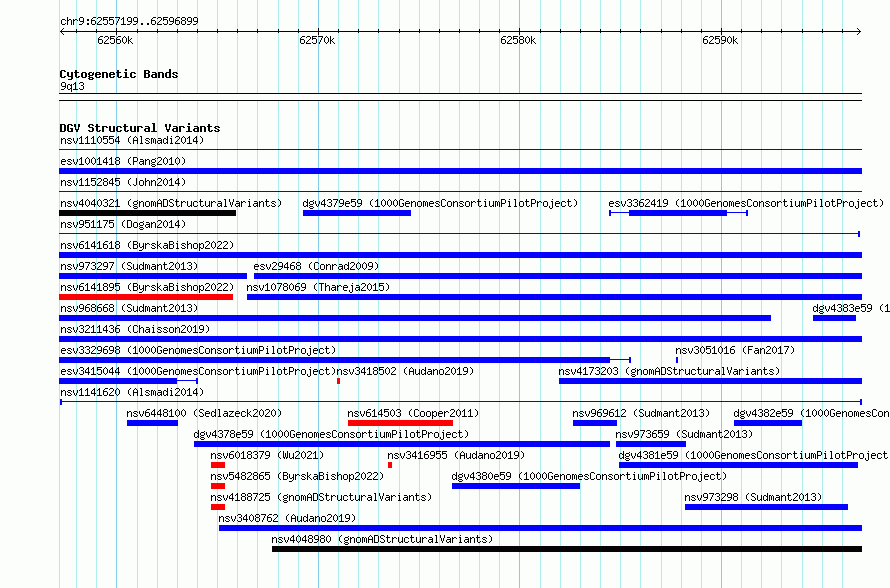Click the esv3329698 variant blue bar
Viewport: 890px width, 588px height.
tap(345, 360)
